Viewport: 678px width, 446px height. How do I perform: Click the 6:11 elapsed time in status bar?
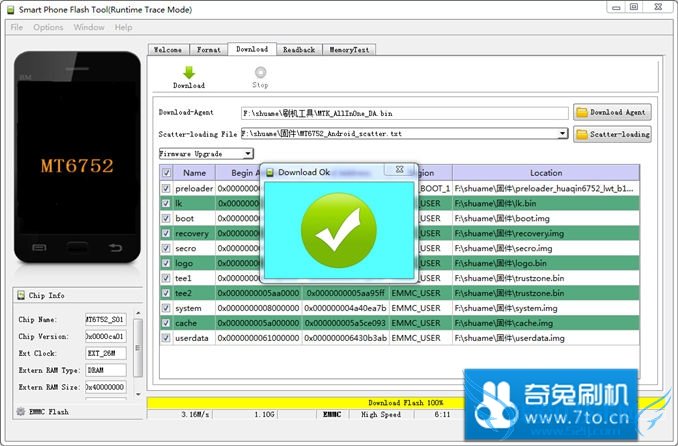tap(442, 414)
